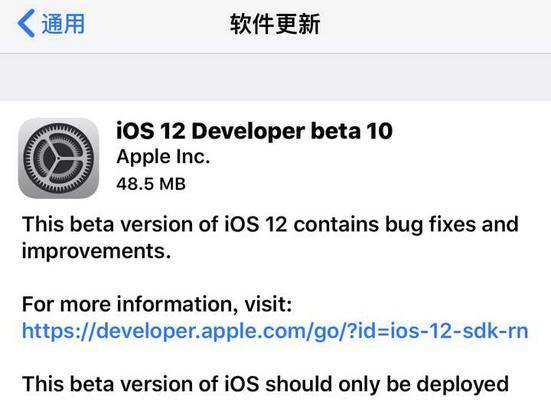
Task: Tap the gray Settings gear icon
Action: [x=59, y=158]
